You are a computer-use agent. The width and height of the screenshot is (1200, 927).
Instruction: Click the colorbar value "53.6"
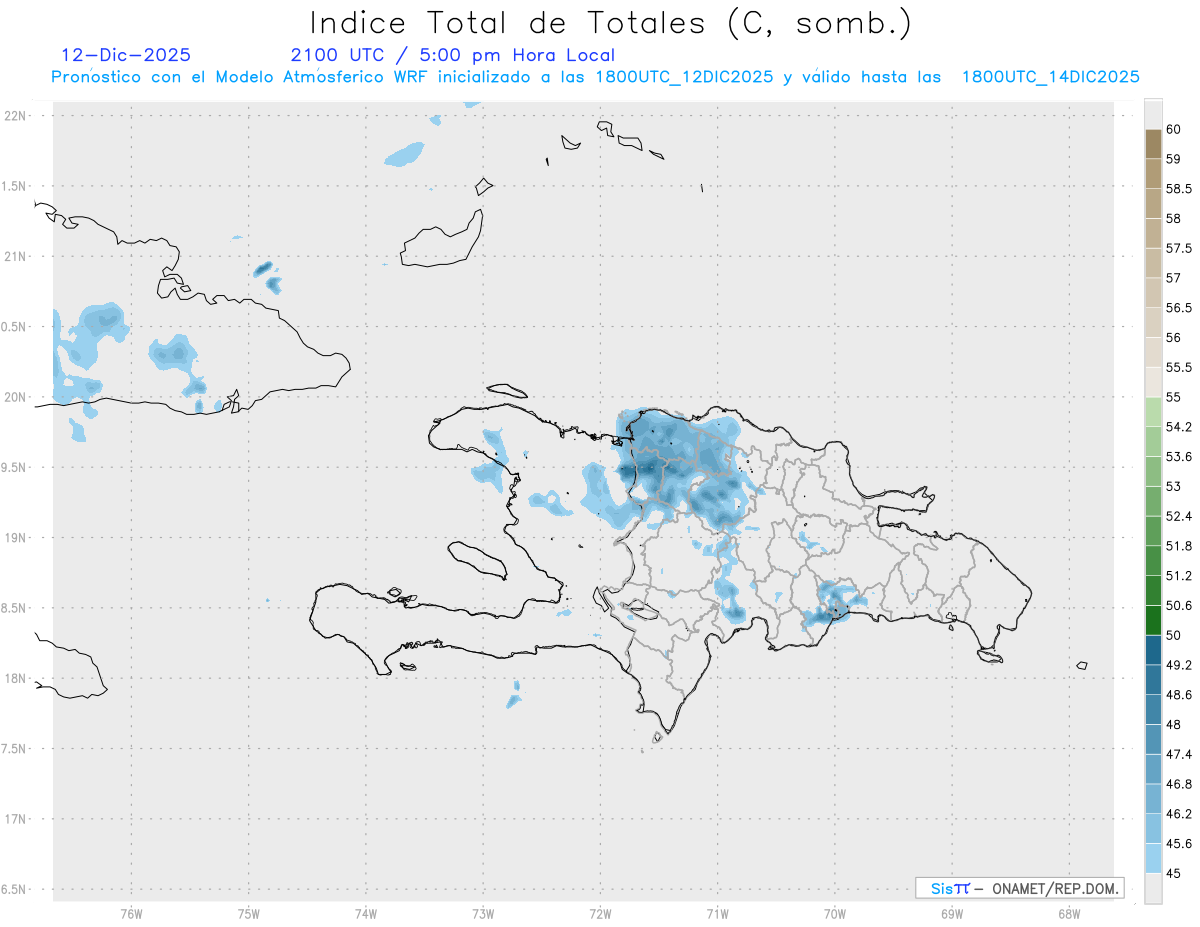click(x=1178, y=457)
